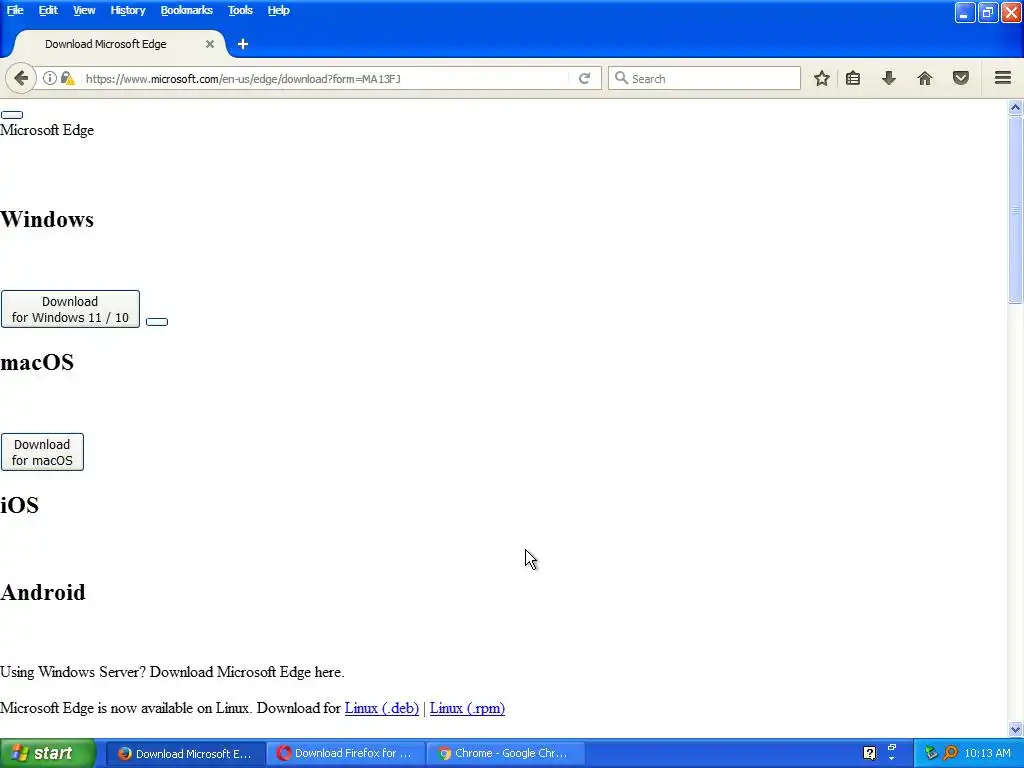The image size is (1024, 768).
Task: Go back with the back arrow button
Action: tap(21, 79)
